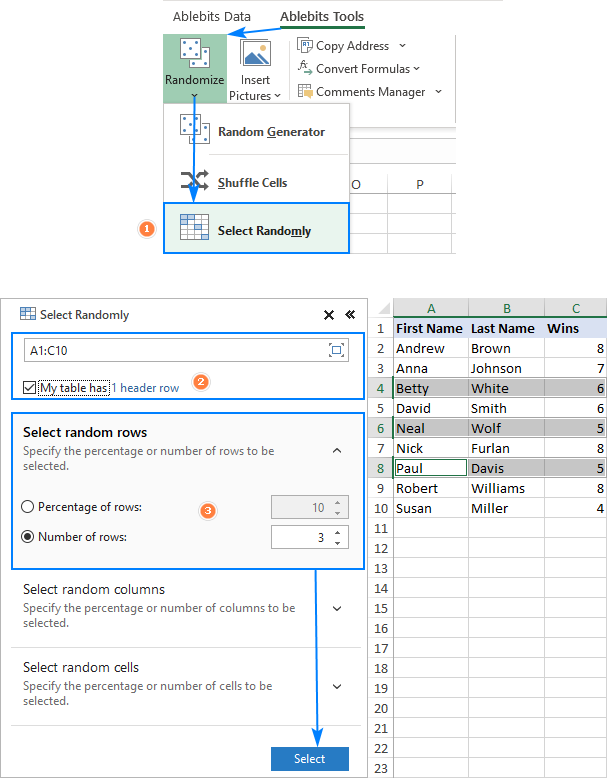Choose Shuffle Cells menu item

point(256,182)
